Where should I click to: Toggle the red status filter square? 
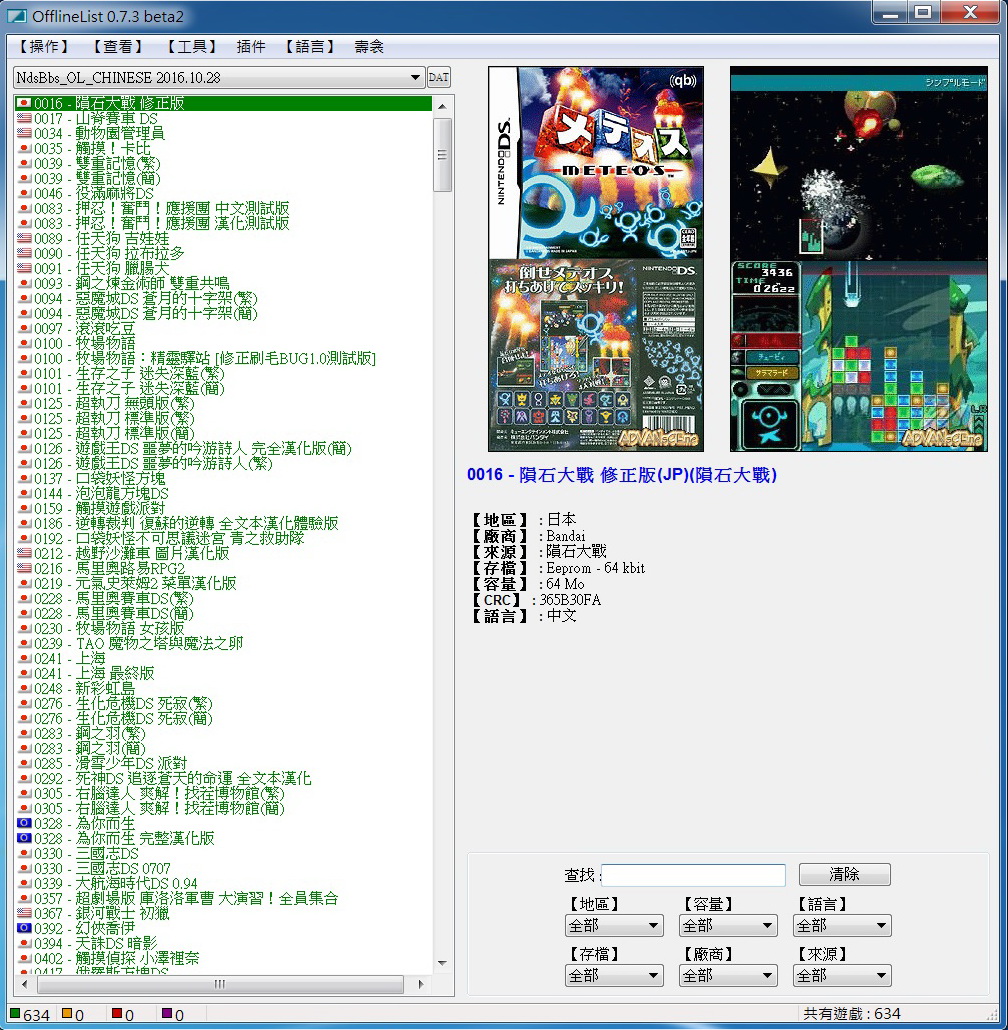117,1014
